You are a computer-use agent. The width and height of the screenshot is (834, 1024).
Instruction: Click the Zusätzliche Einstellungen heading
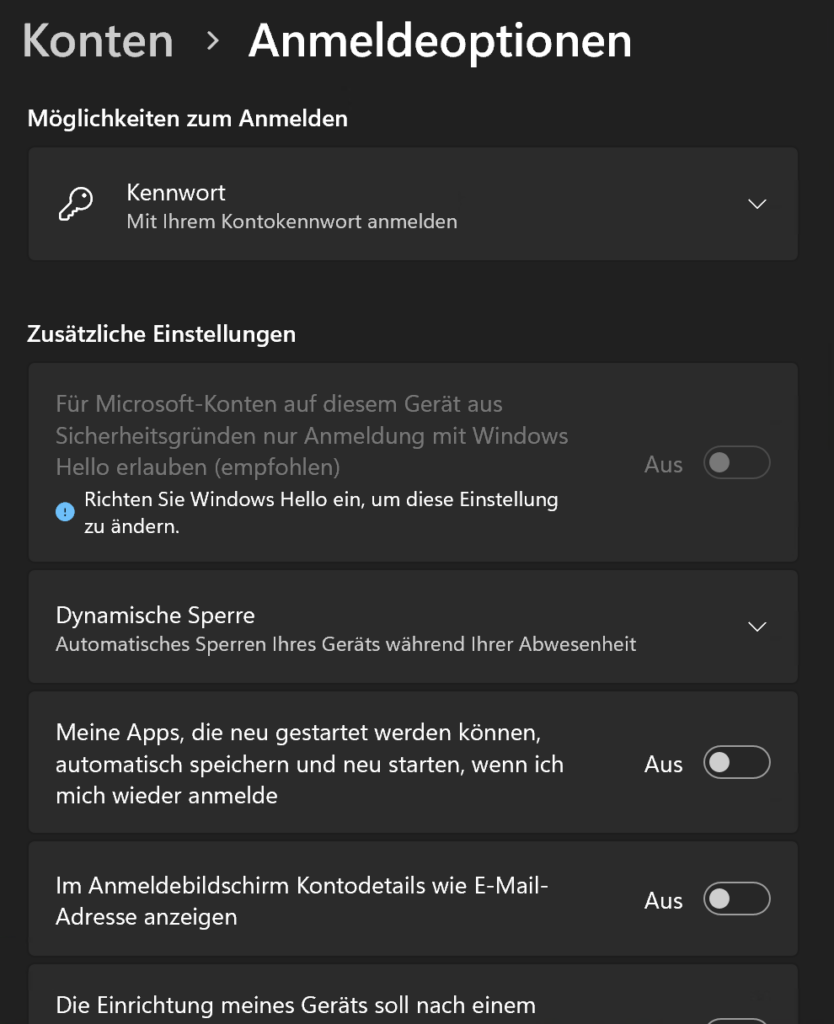161,334
